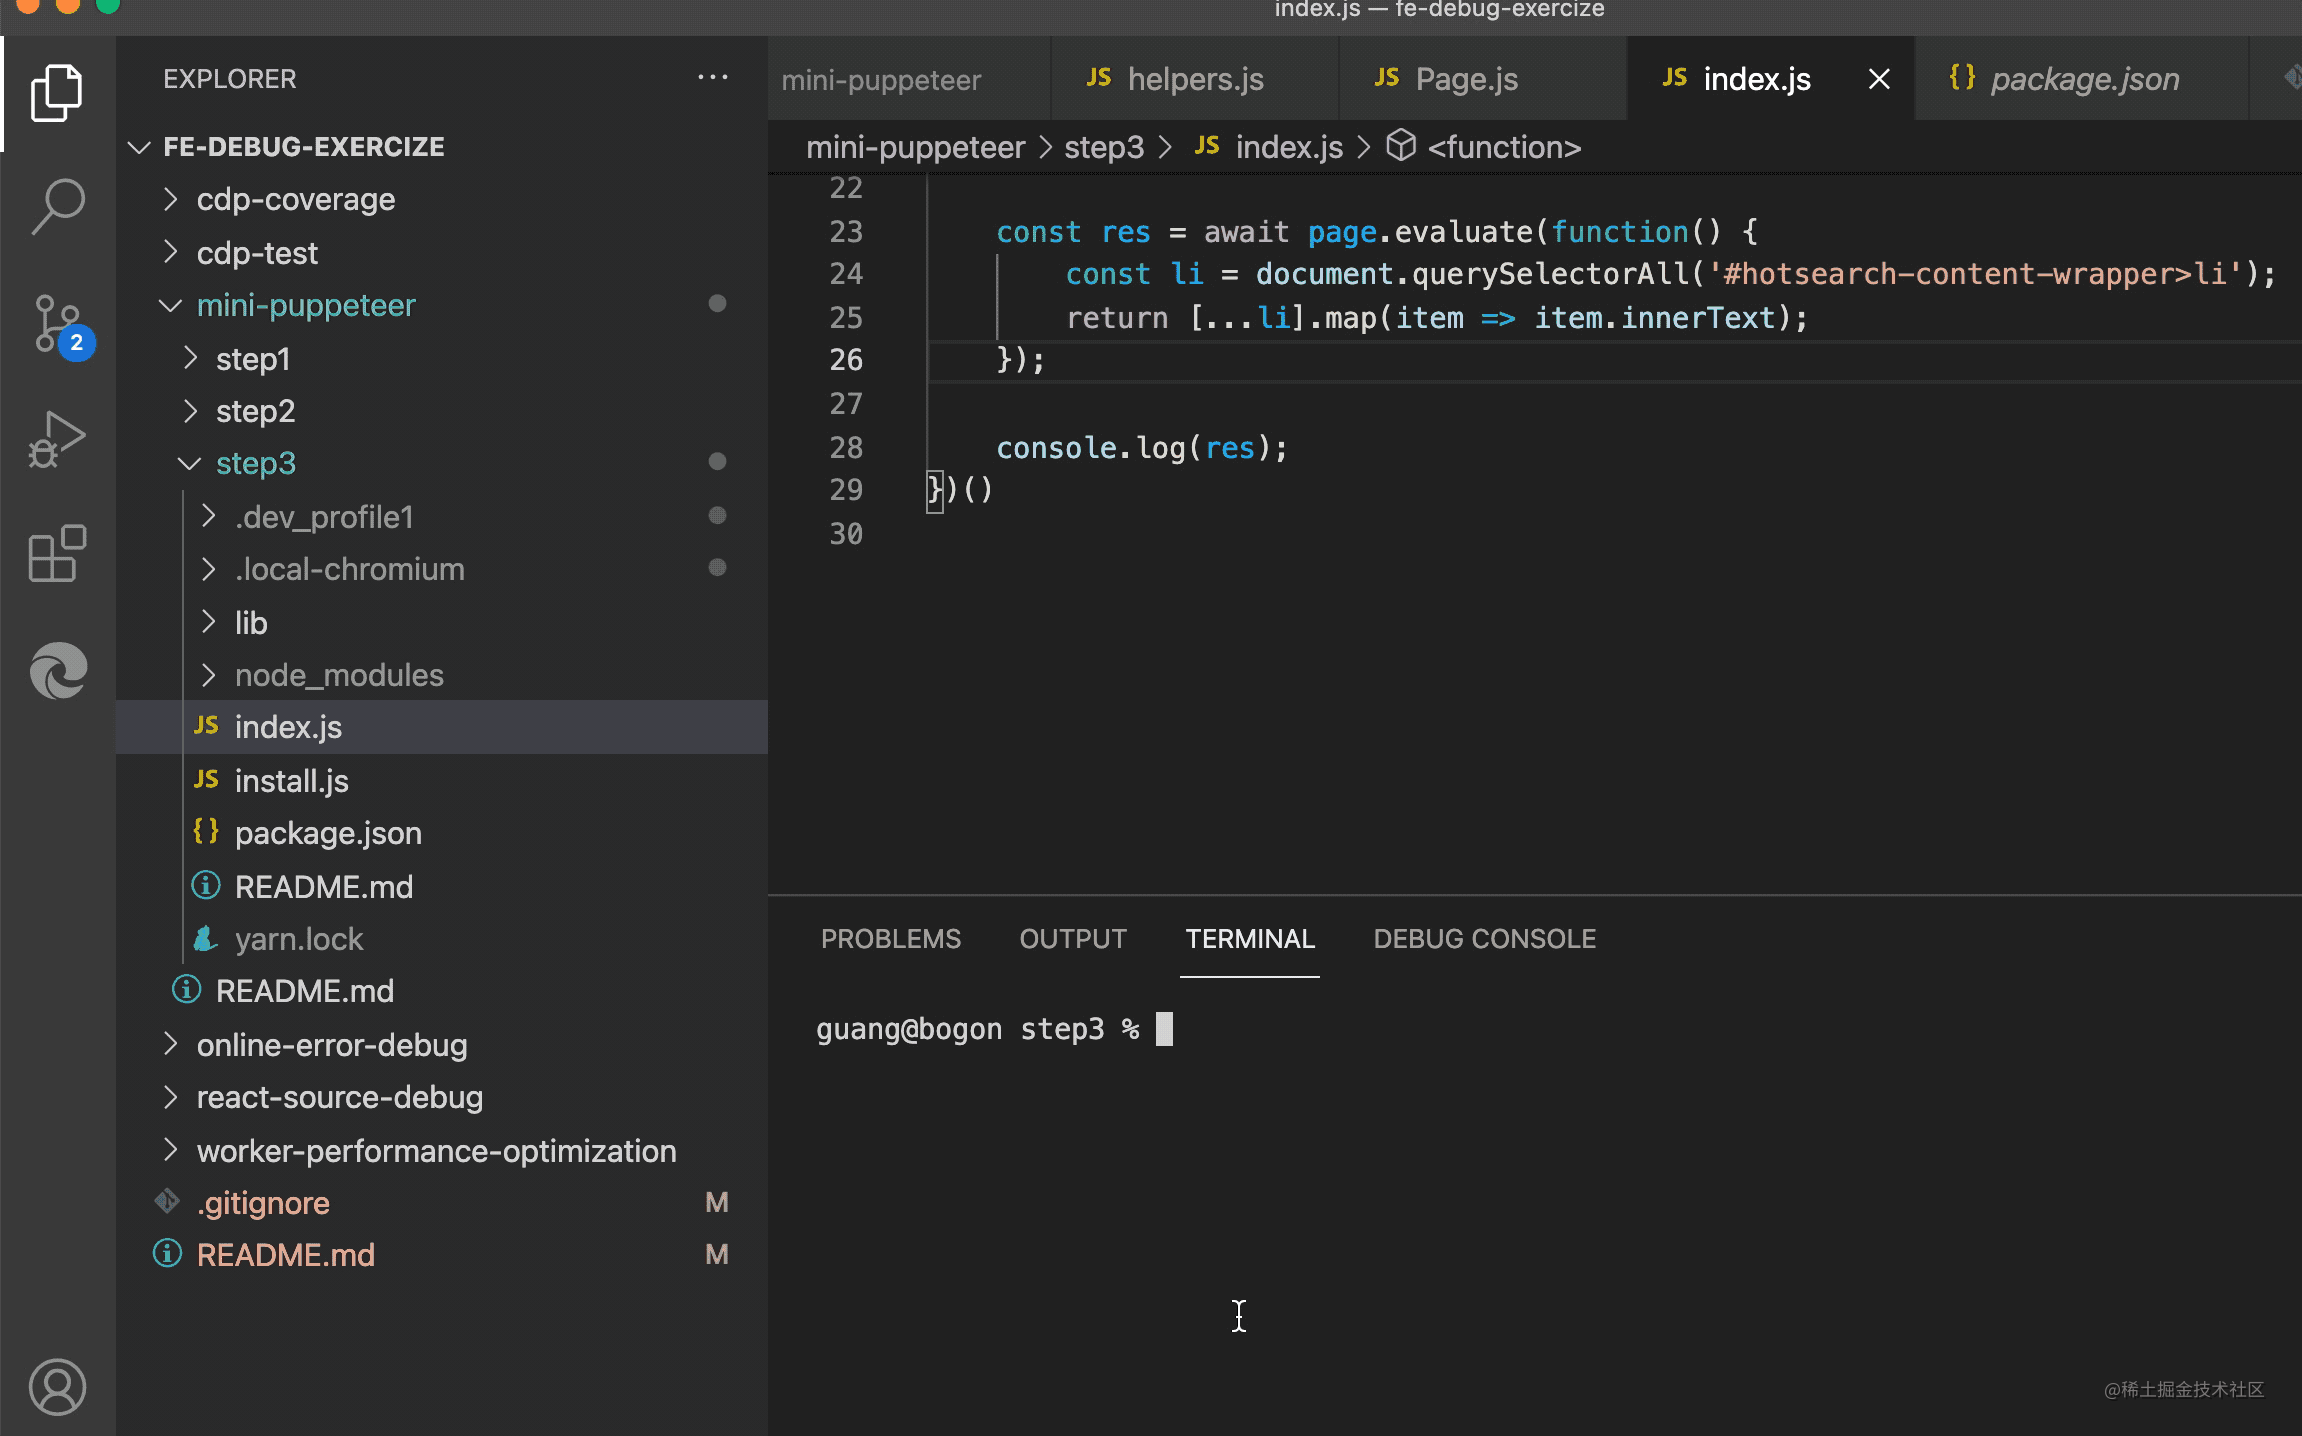The image size is (2302, 1436).
Task: Open the Explorer view icon
Action: (57, 93)
